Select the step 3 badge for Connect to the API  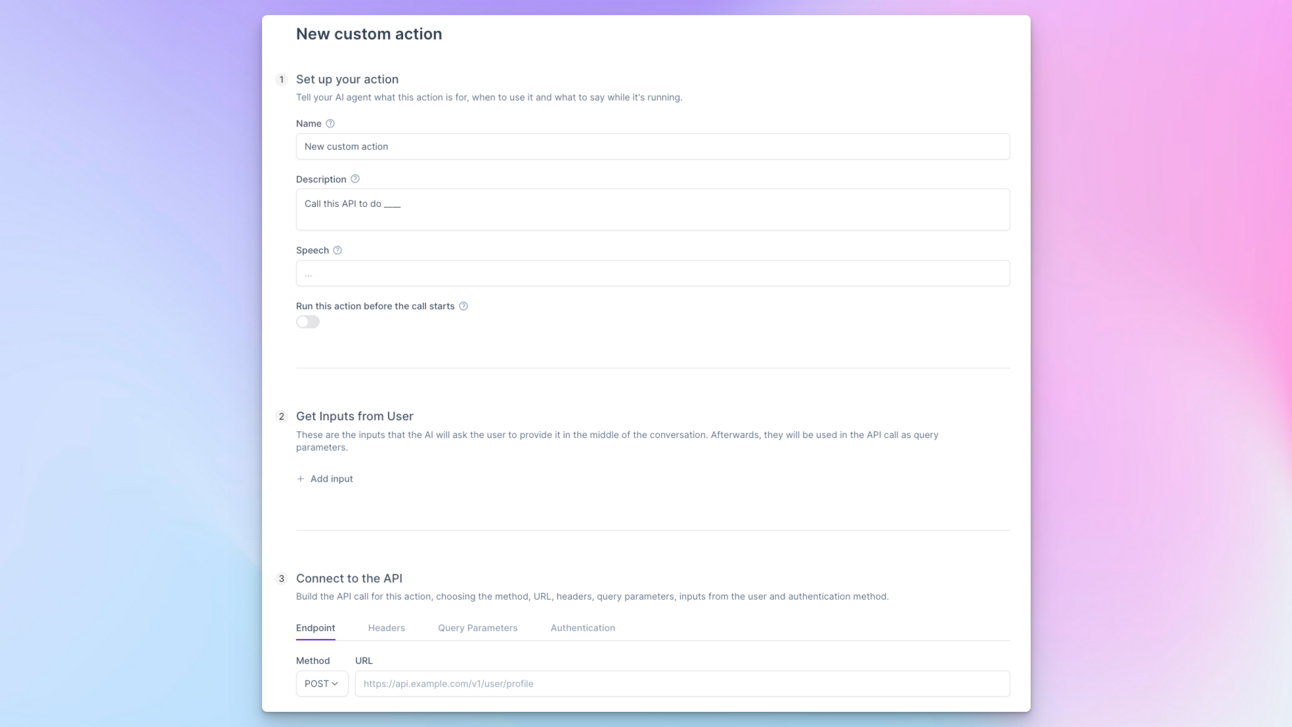pos(282,578)
